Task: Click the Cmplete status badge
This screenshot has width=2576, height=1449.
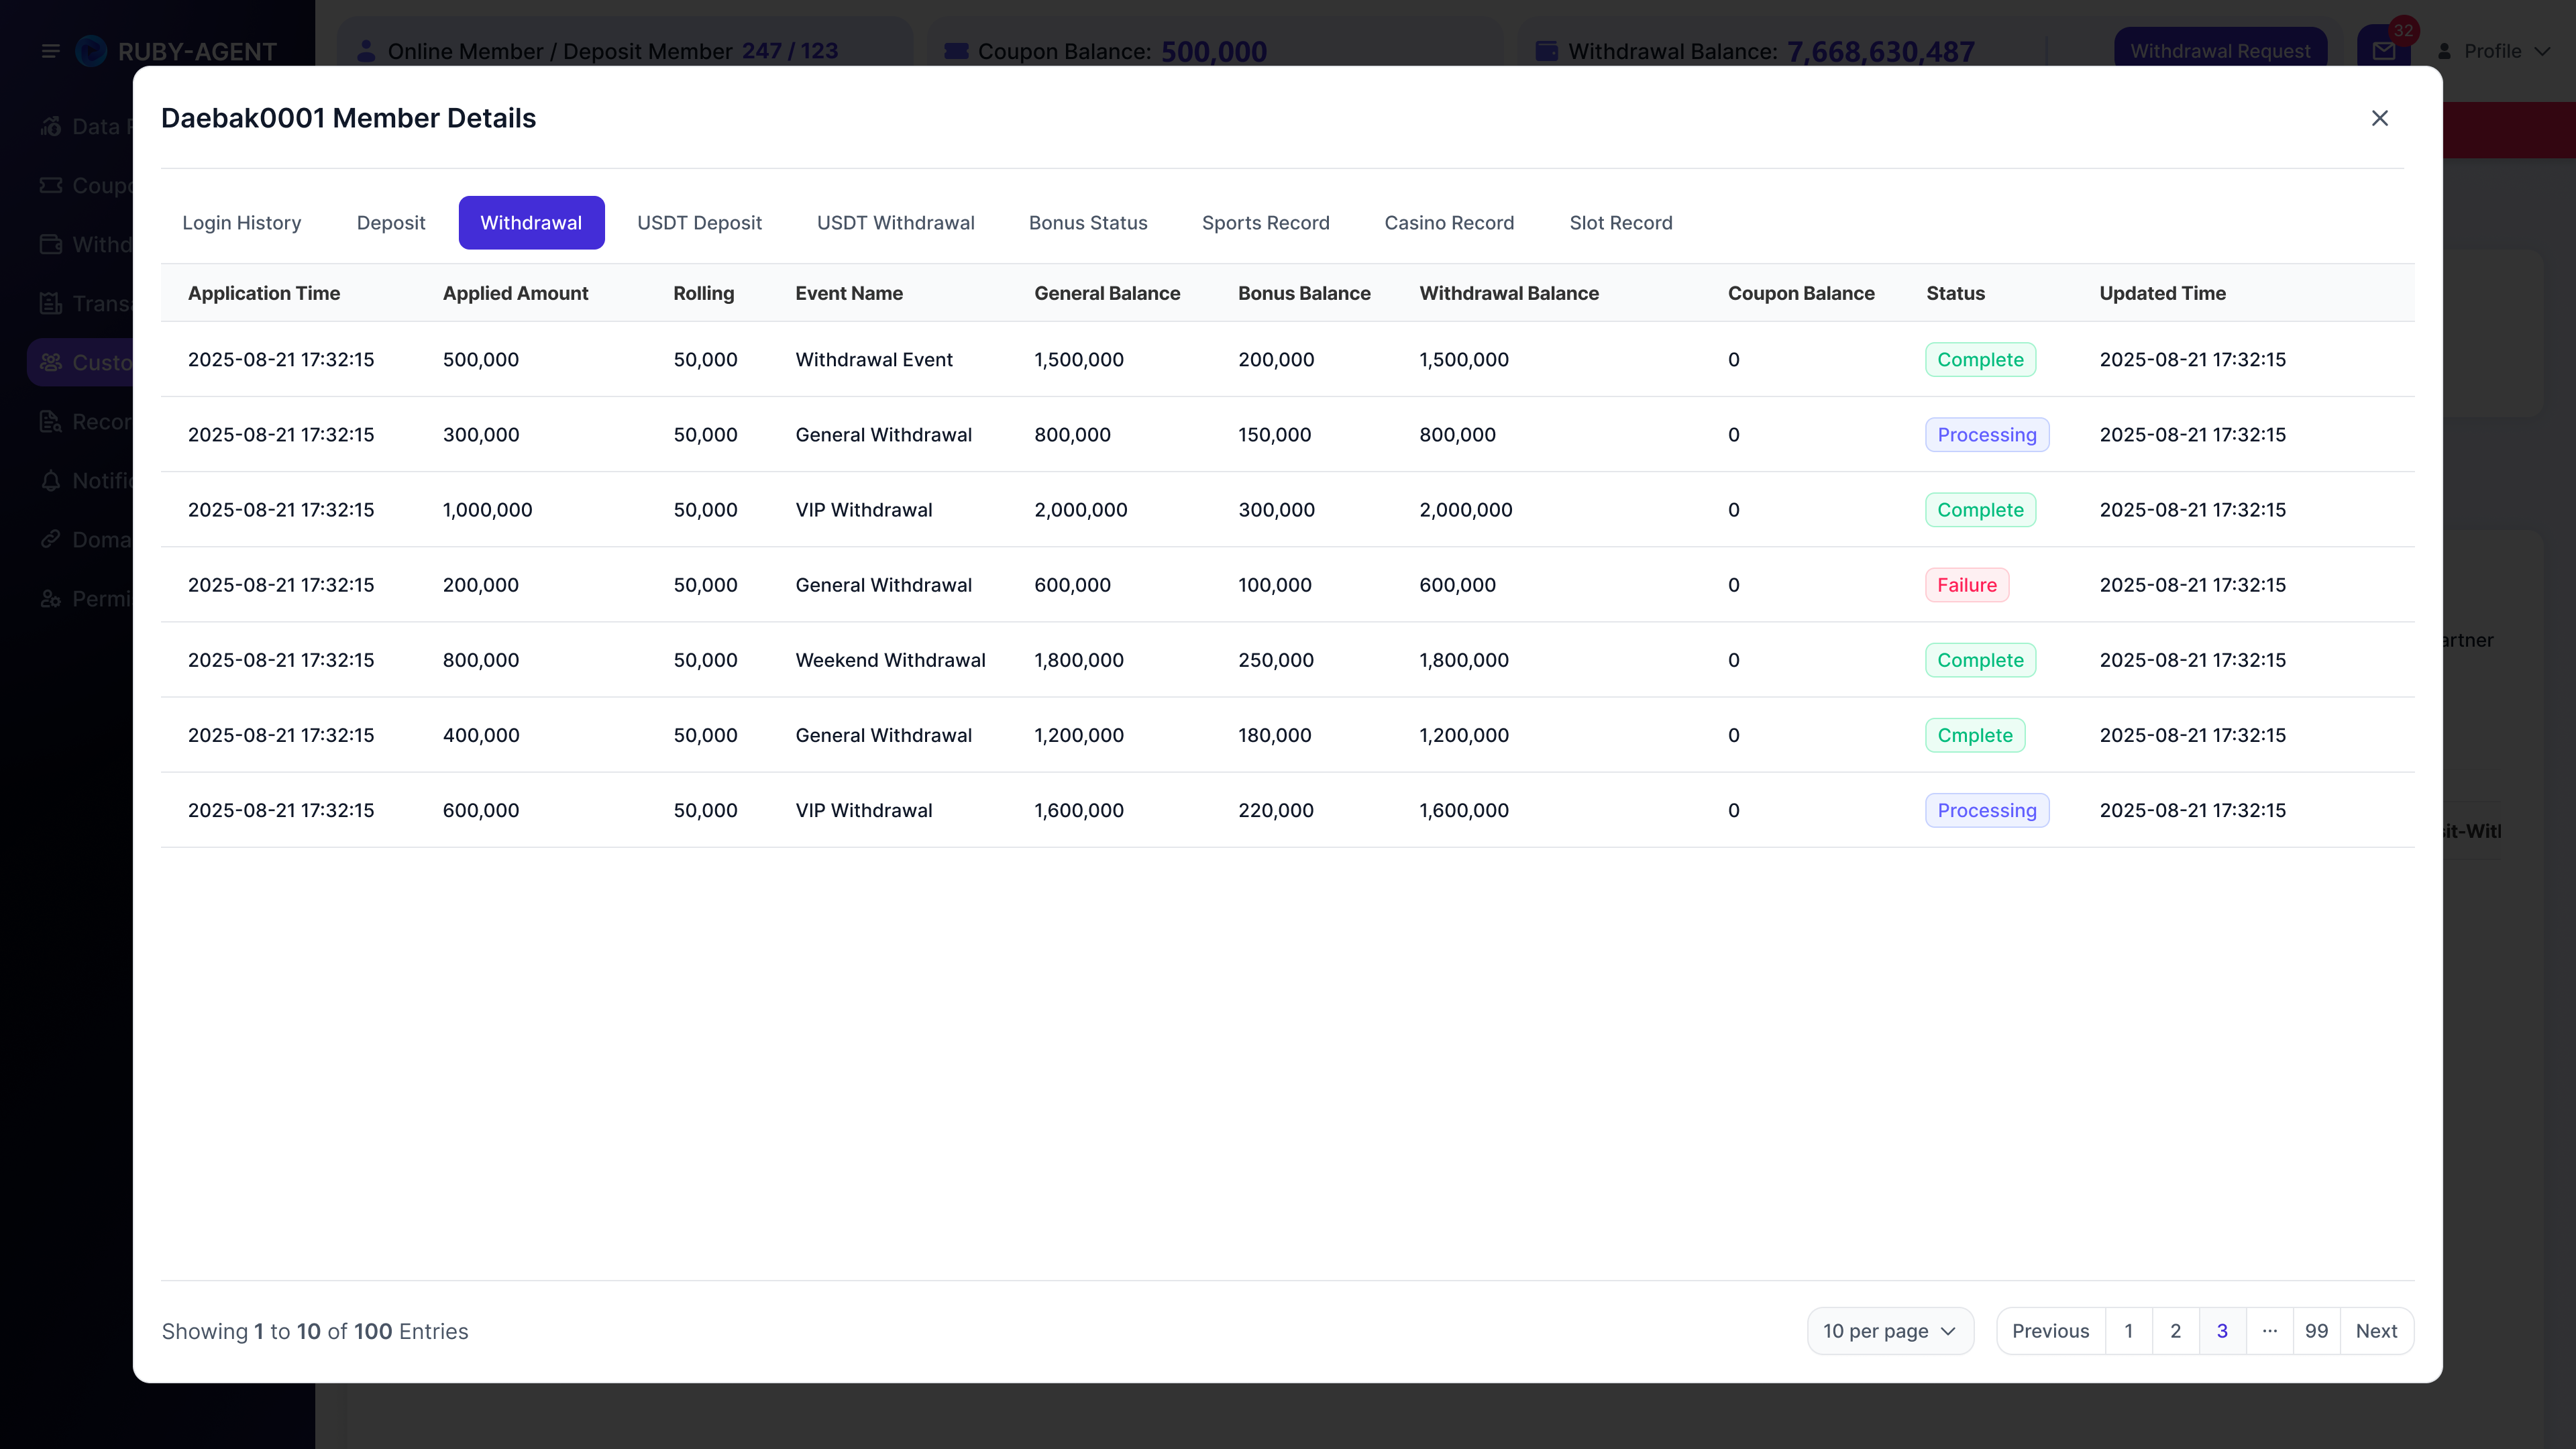Action: (x=1975, y=735)
